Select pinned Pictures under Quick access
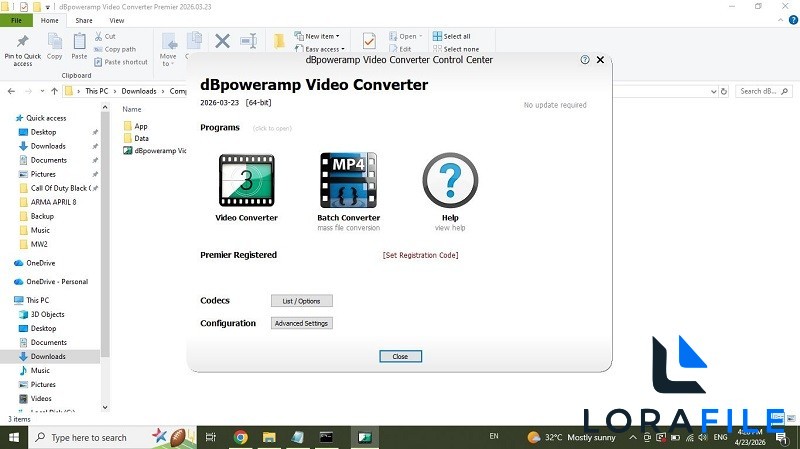Image resolution: width=800 pixels, height=449 pixels. point(43,174)
